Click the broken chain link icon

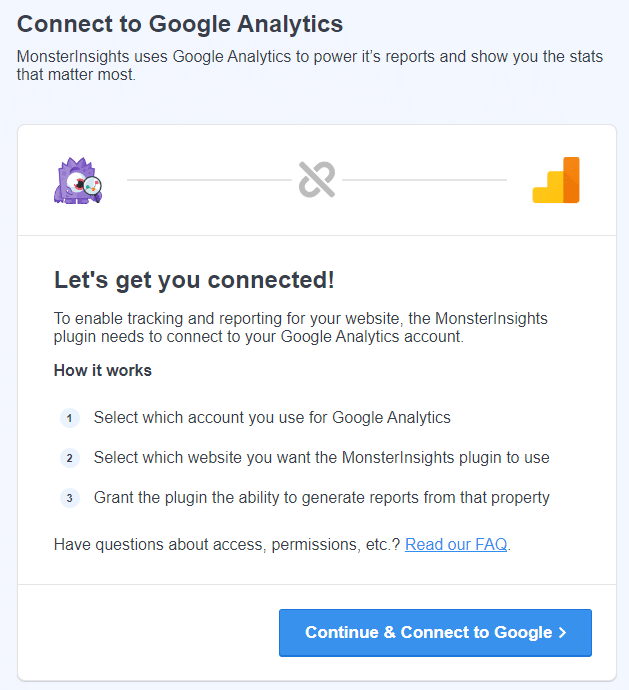317,180
